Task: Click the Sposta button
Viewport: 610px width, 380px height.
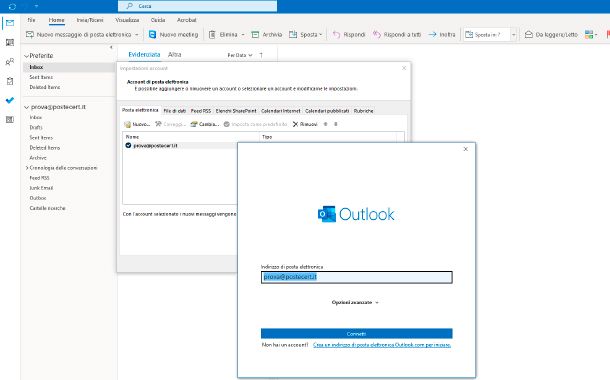Action: coord(305,35)
